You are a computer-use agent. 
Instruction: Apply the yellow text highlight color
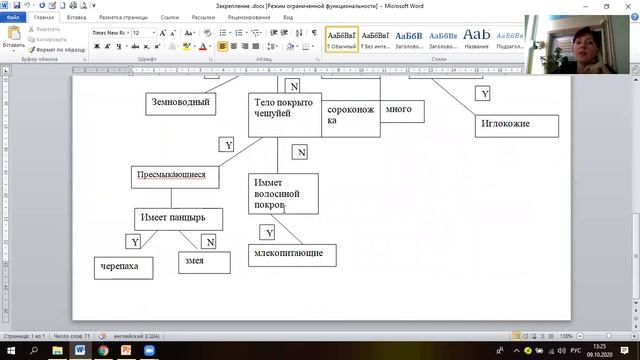pos(187,47)
